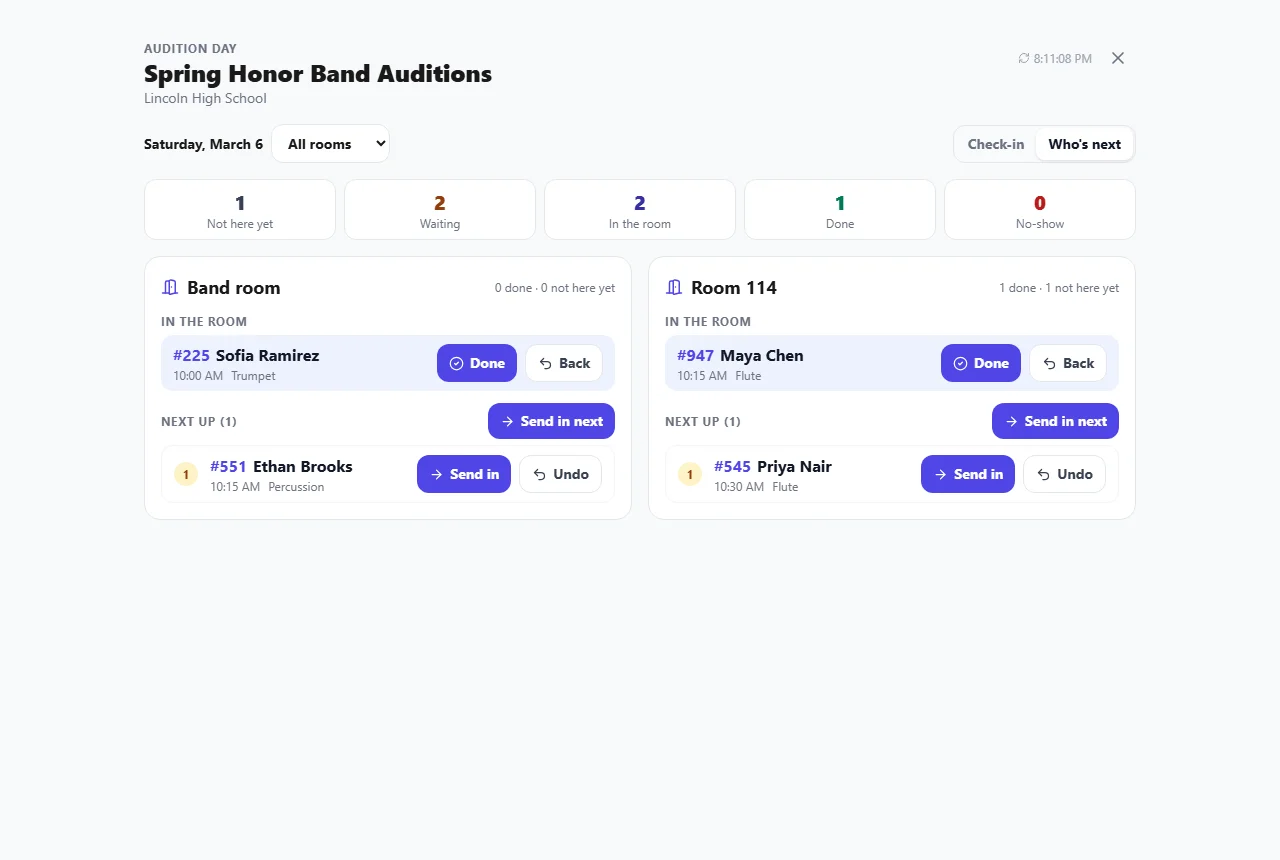The width and height of the screenshot is (1280, 860).
Task: Send in Priya Nair
Action: pyautogui.click(x=968, y=474)
